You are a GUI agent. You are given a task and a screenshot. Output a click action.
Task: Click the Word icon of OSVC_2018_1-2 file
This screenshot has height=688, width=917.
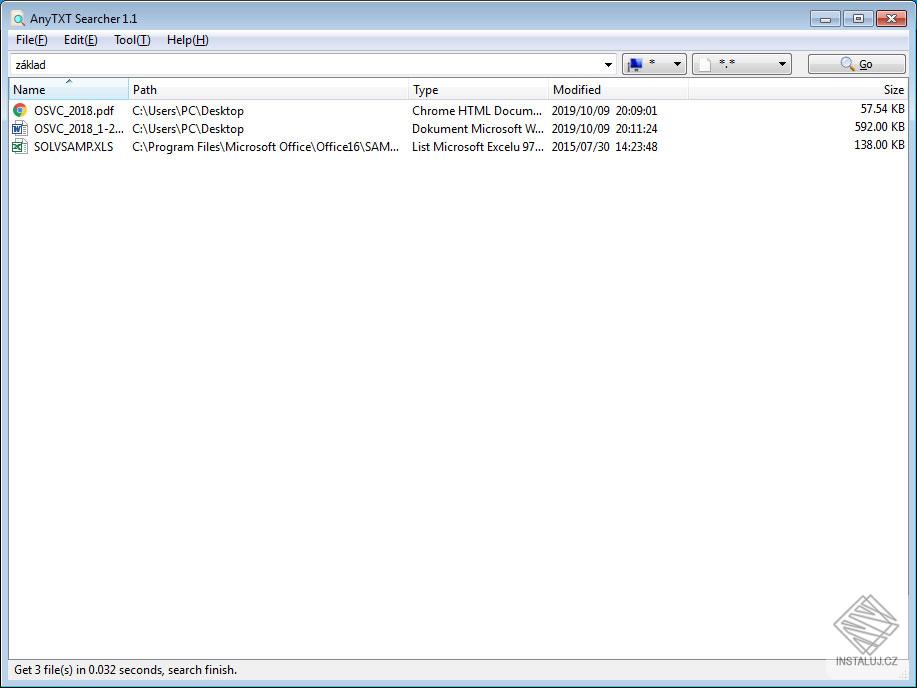coord(20,128)
